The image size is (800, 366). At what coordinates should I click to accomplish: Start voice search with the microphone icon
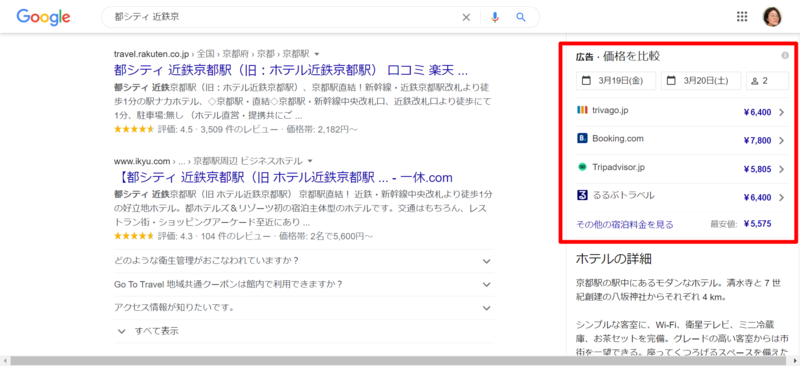[x=494, y=17]
